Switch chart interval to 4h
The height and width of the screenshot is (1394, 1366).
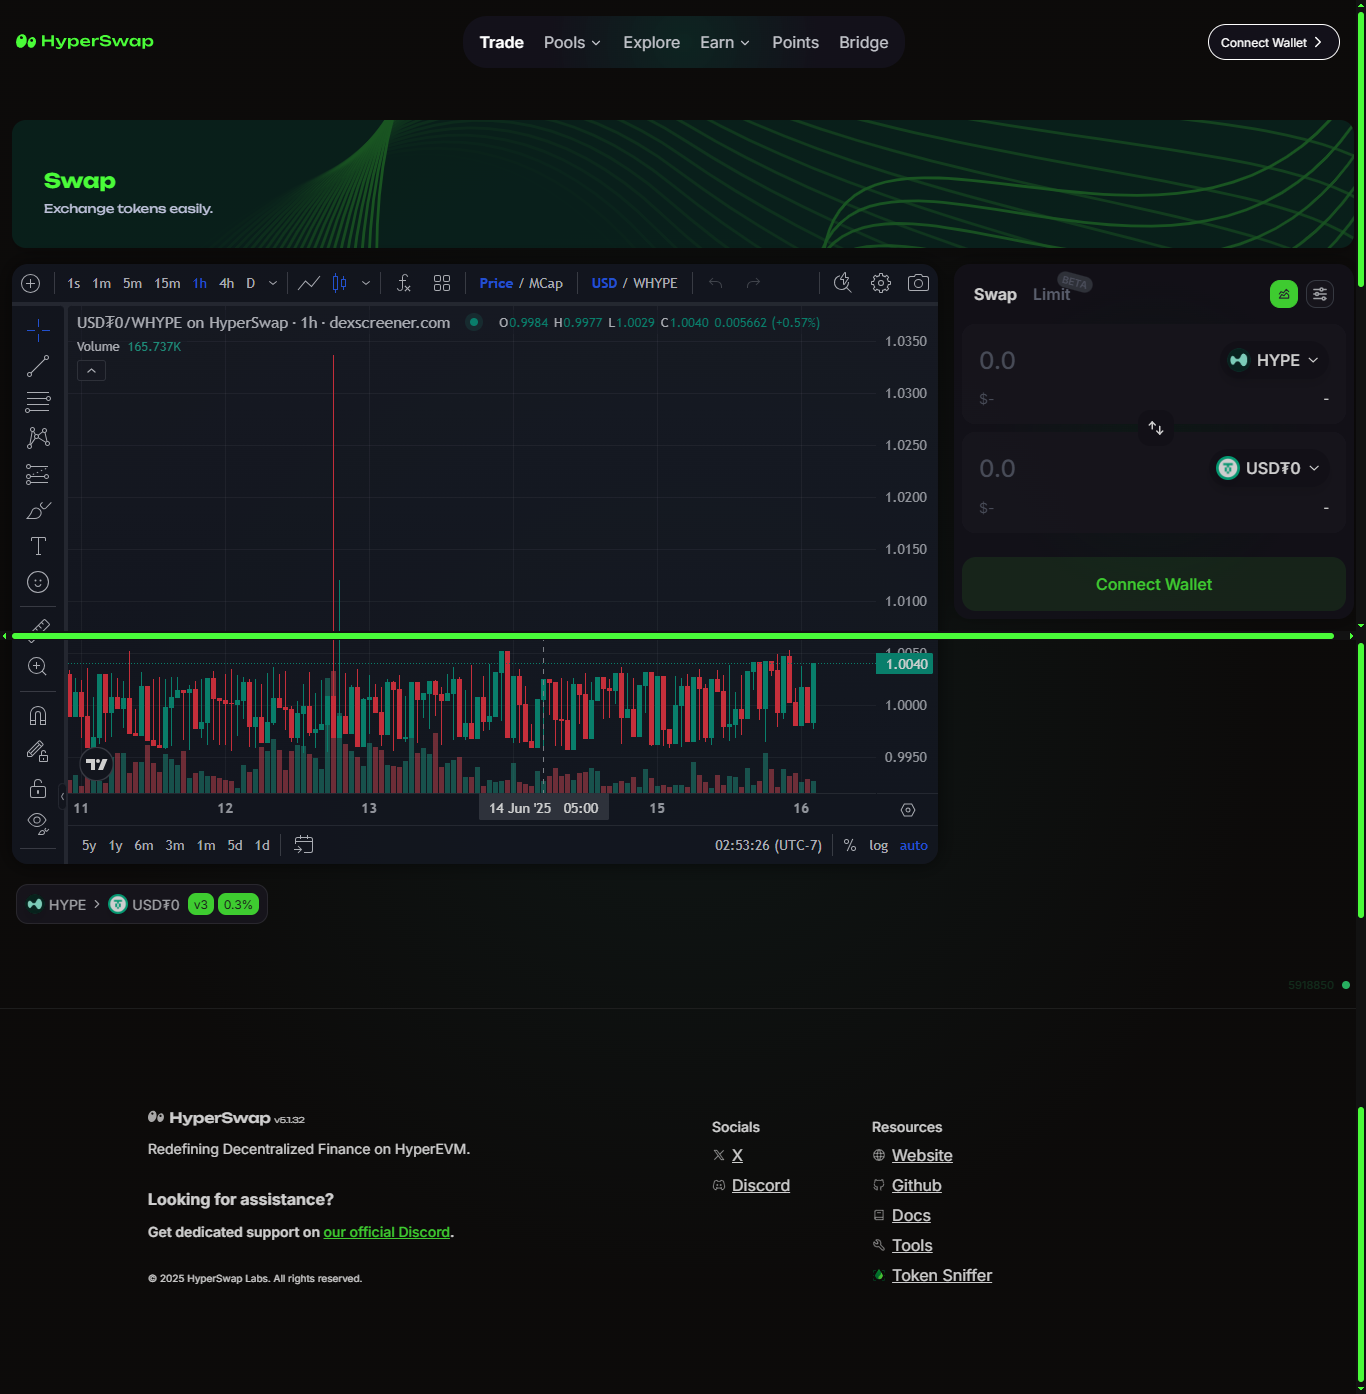point(227,283)
